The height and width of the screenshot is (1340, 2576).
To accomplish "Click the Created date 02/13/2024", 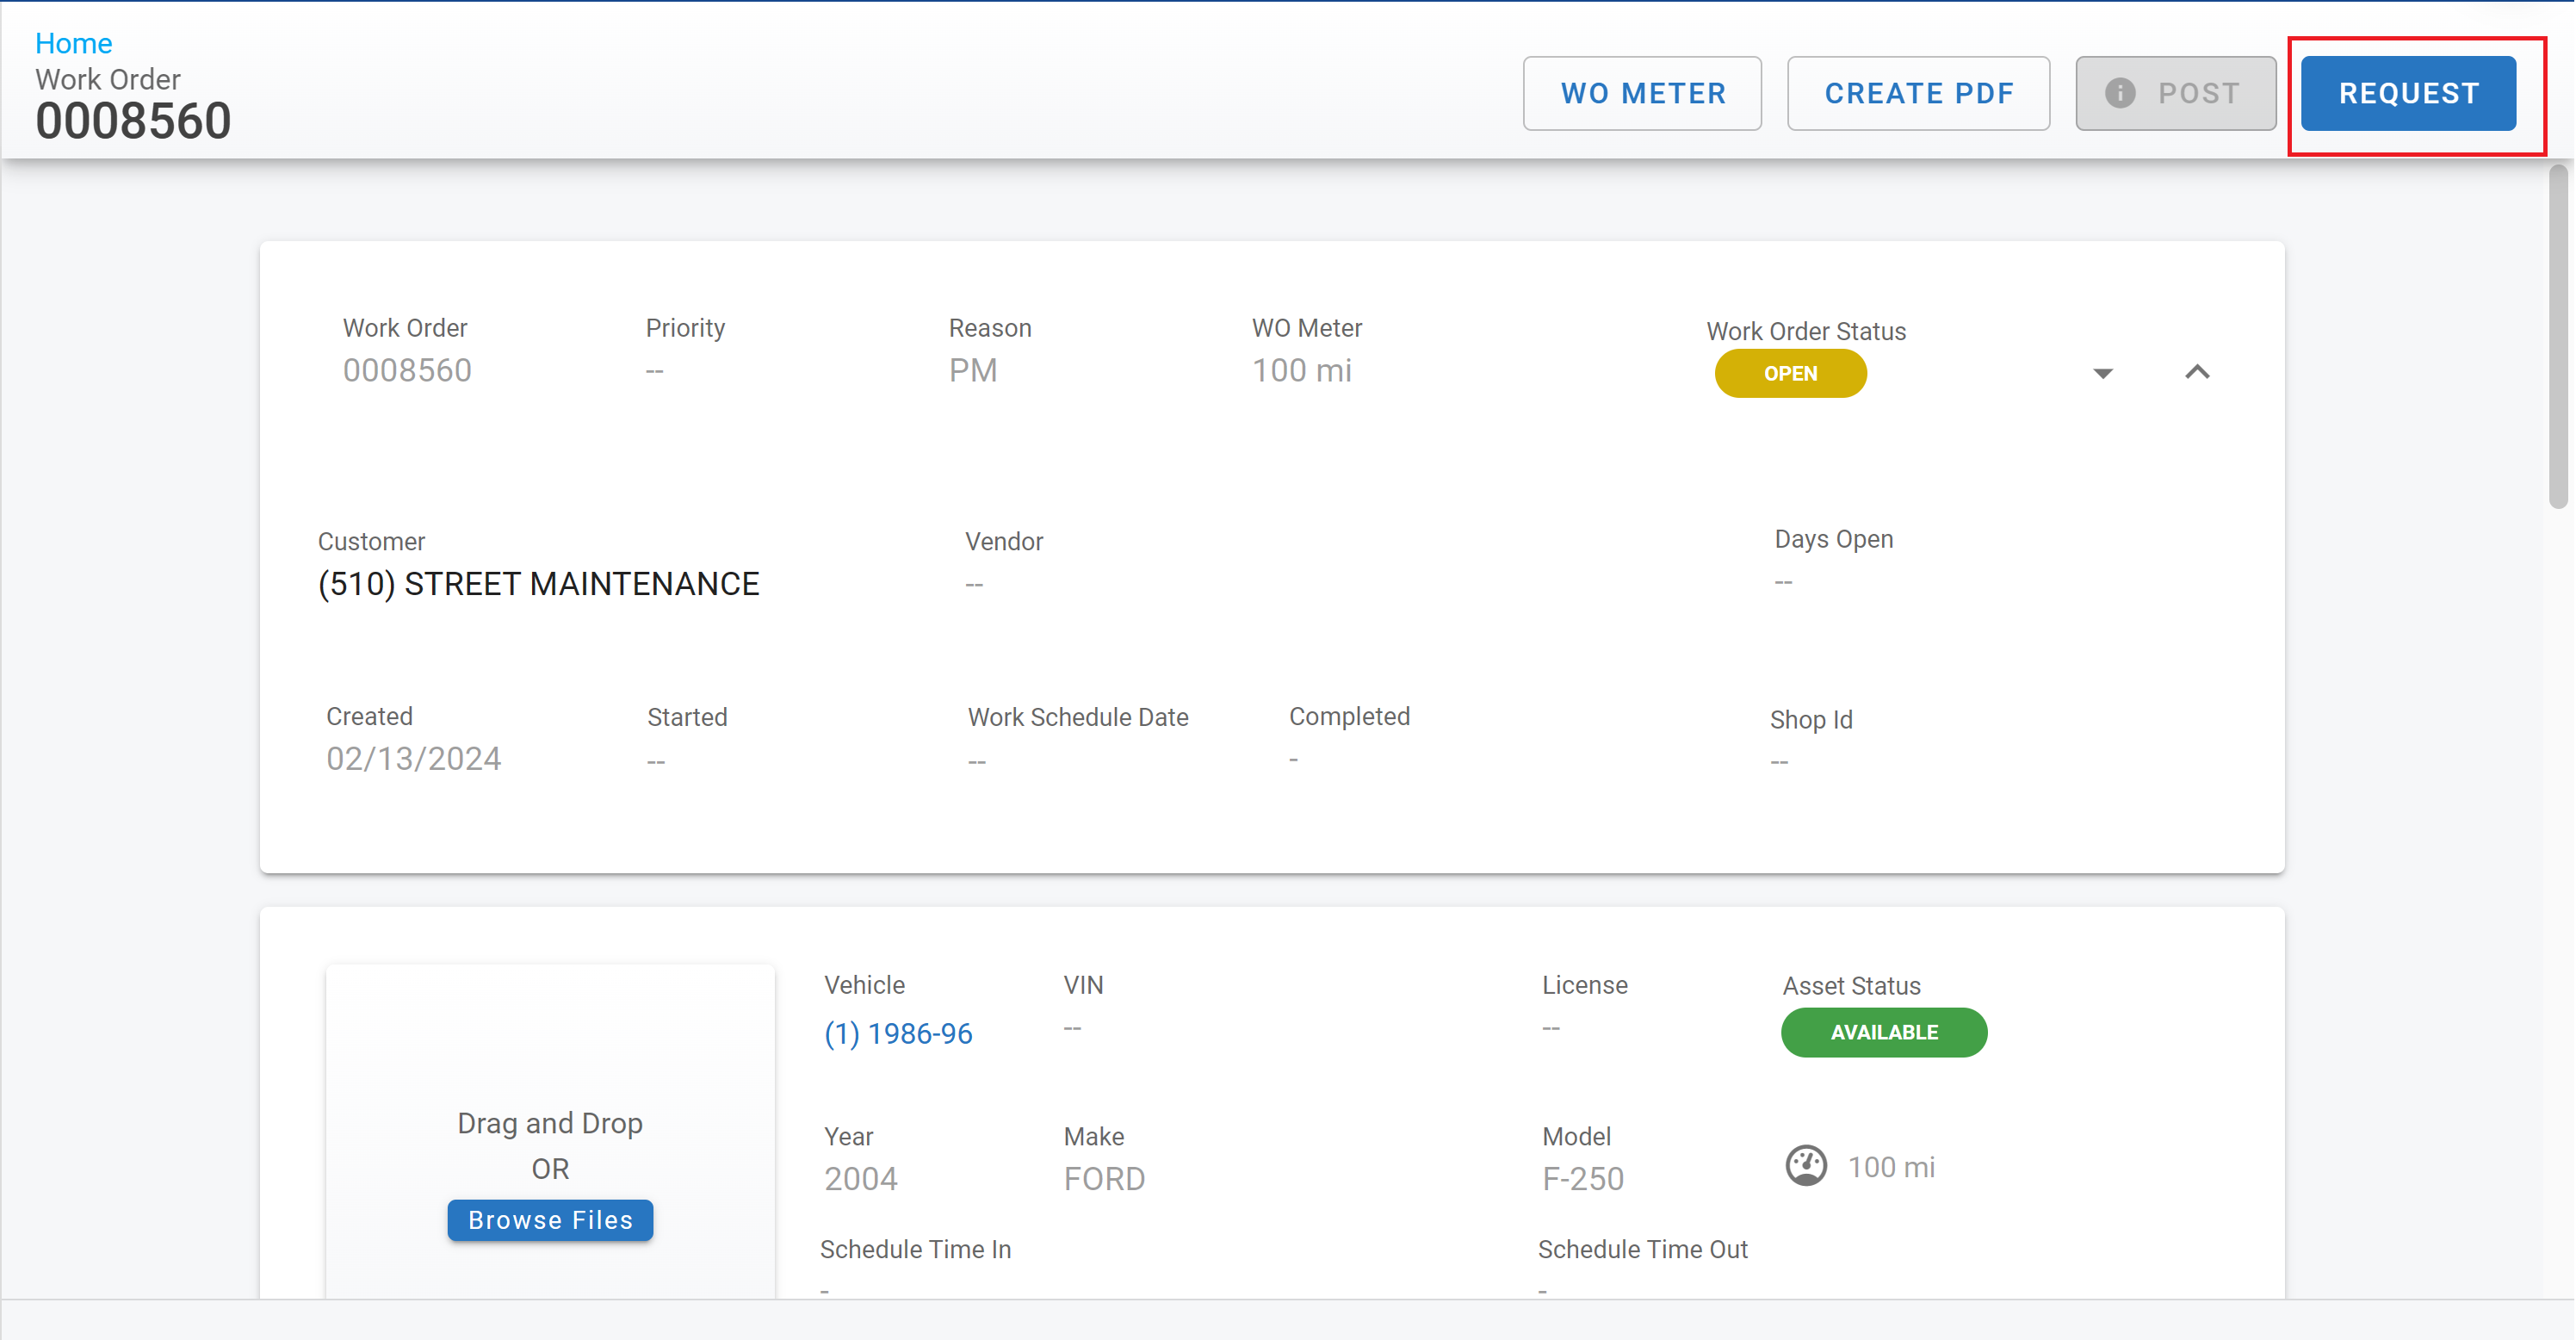I will (x=413, y=759).
